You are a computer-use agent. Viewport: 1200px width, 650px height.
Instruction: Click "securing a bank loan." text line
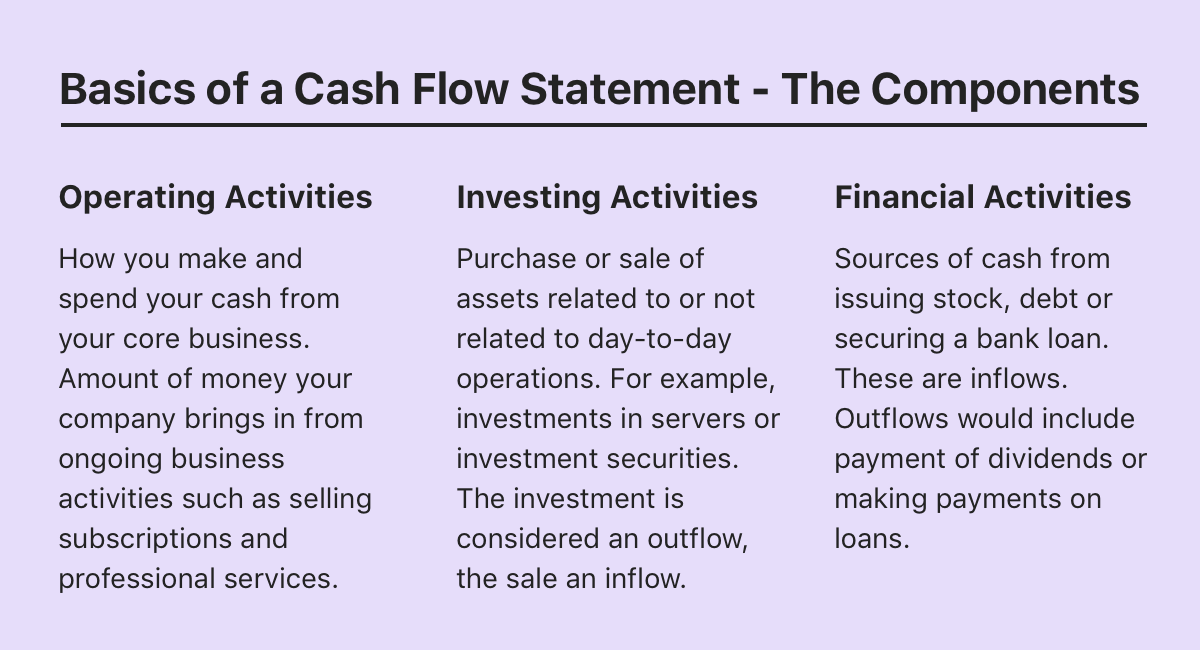[x=972, y=339]
